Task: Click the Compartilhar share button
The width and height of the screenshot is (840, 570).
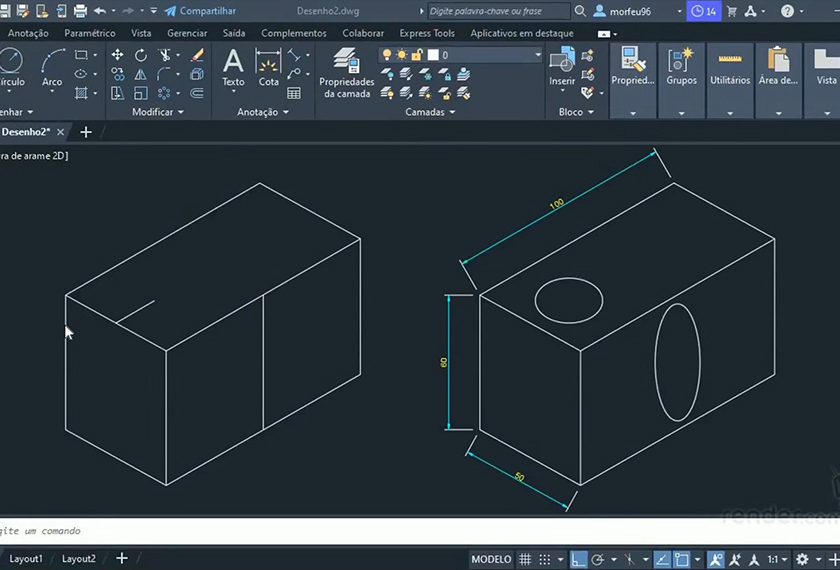Action: point(200,11)
